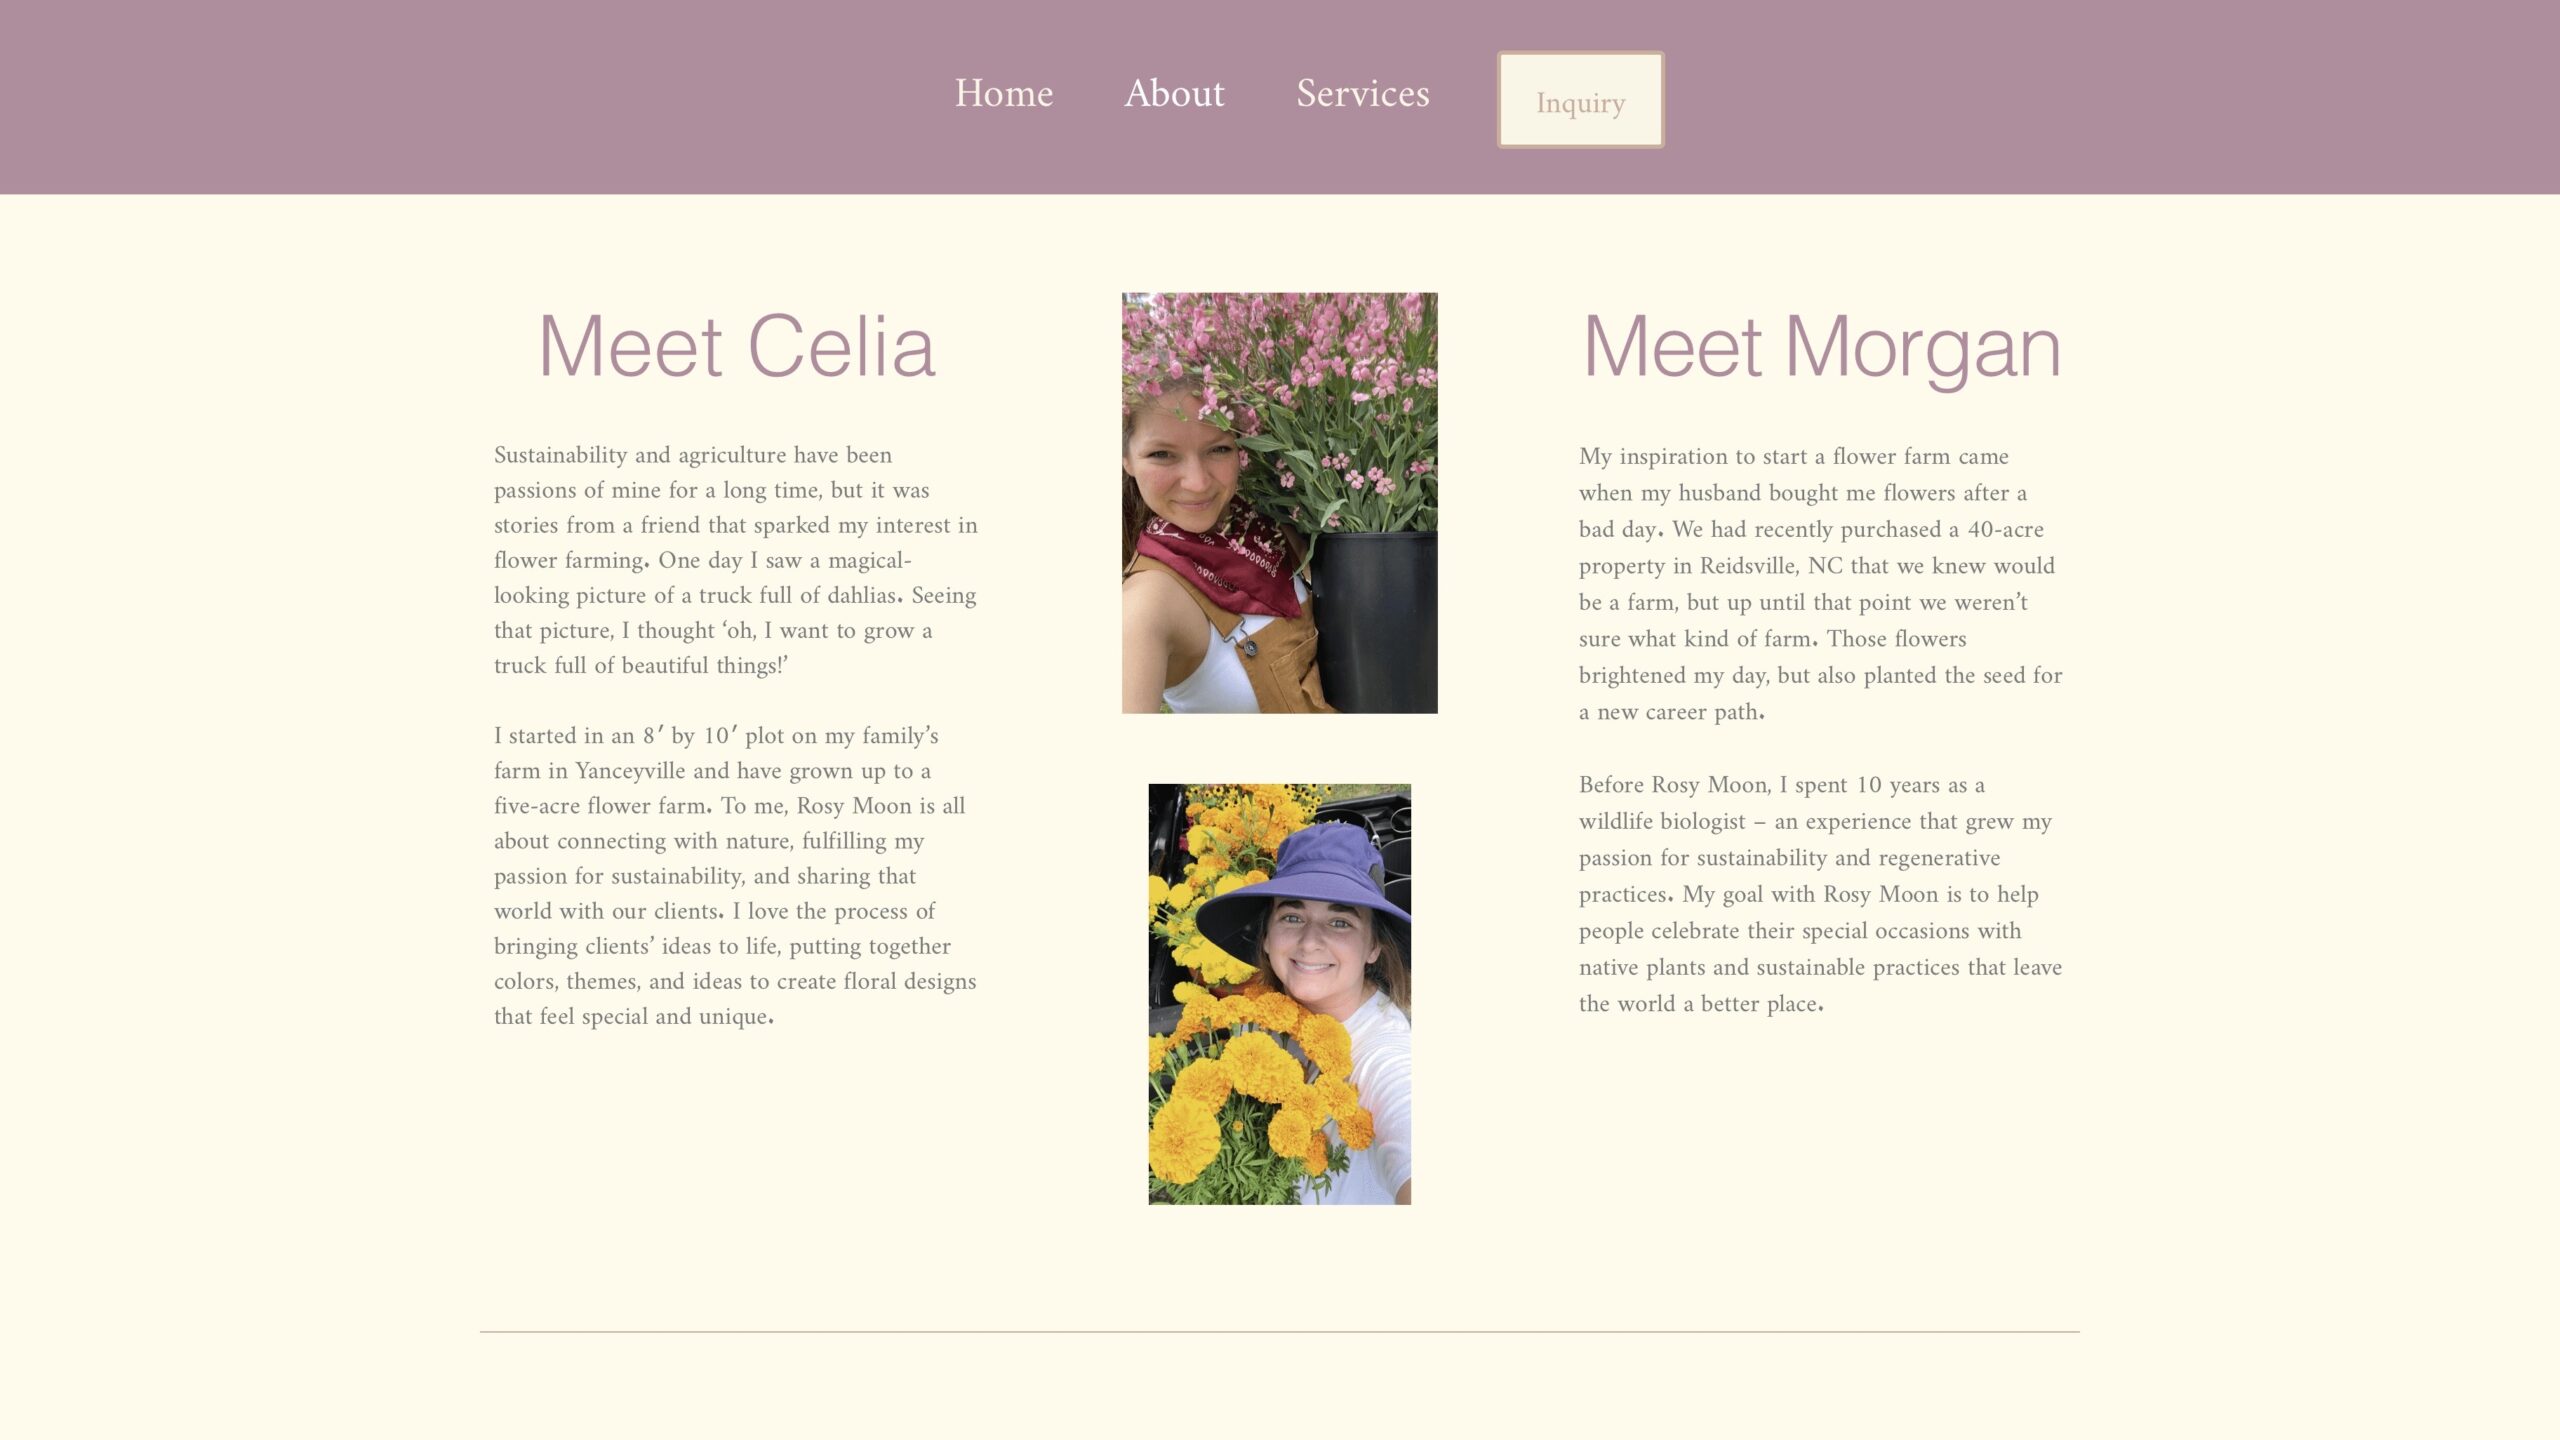
Task: Click the paragraph beginning "Before Rosy Moon"
Action: pos(1820,894)
